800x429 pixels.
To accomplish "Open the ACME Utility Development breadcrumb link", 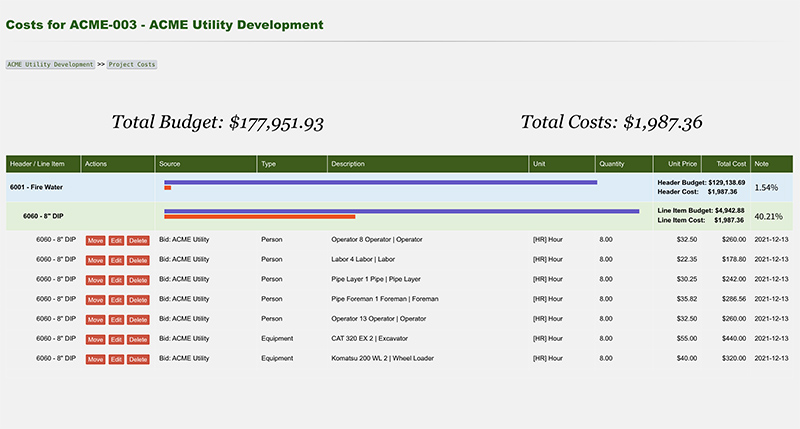I will (x=50, y=64).
